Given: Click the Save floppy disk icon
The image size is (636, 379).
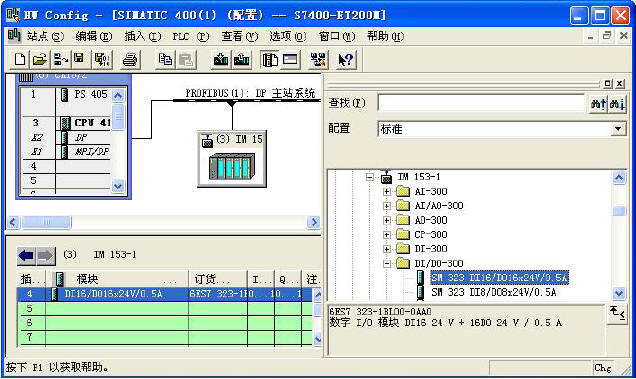Looking at the screenshot, I should point(79,60).
